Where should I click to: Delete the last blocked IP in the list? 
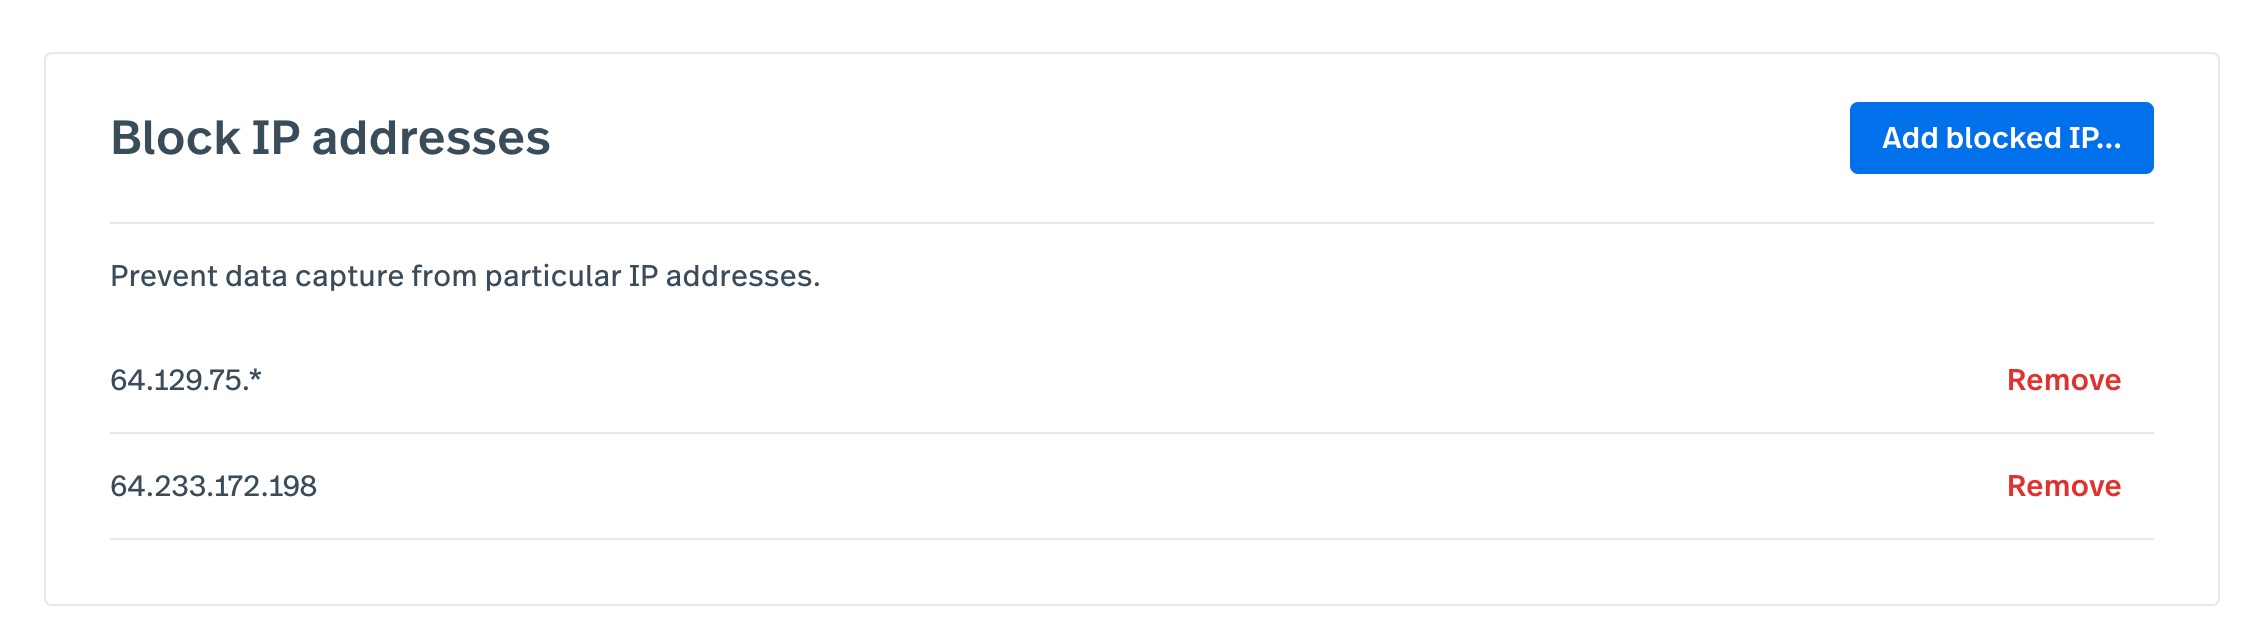2064,486
